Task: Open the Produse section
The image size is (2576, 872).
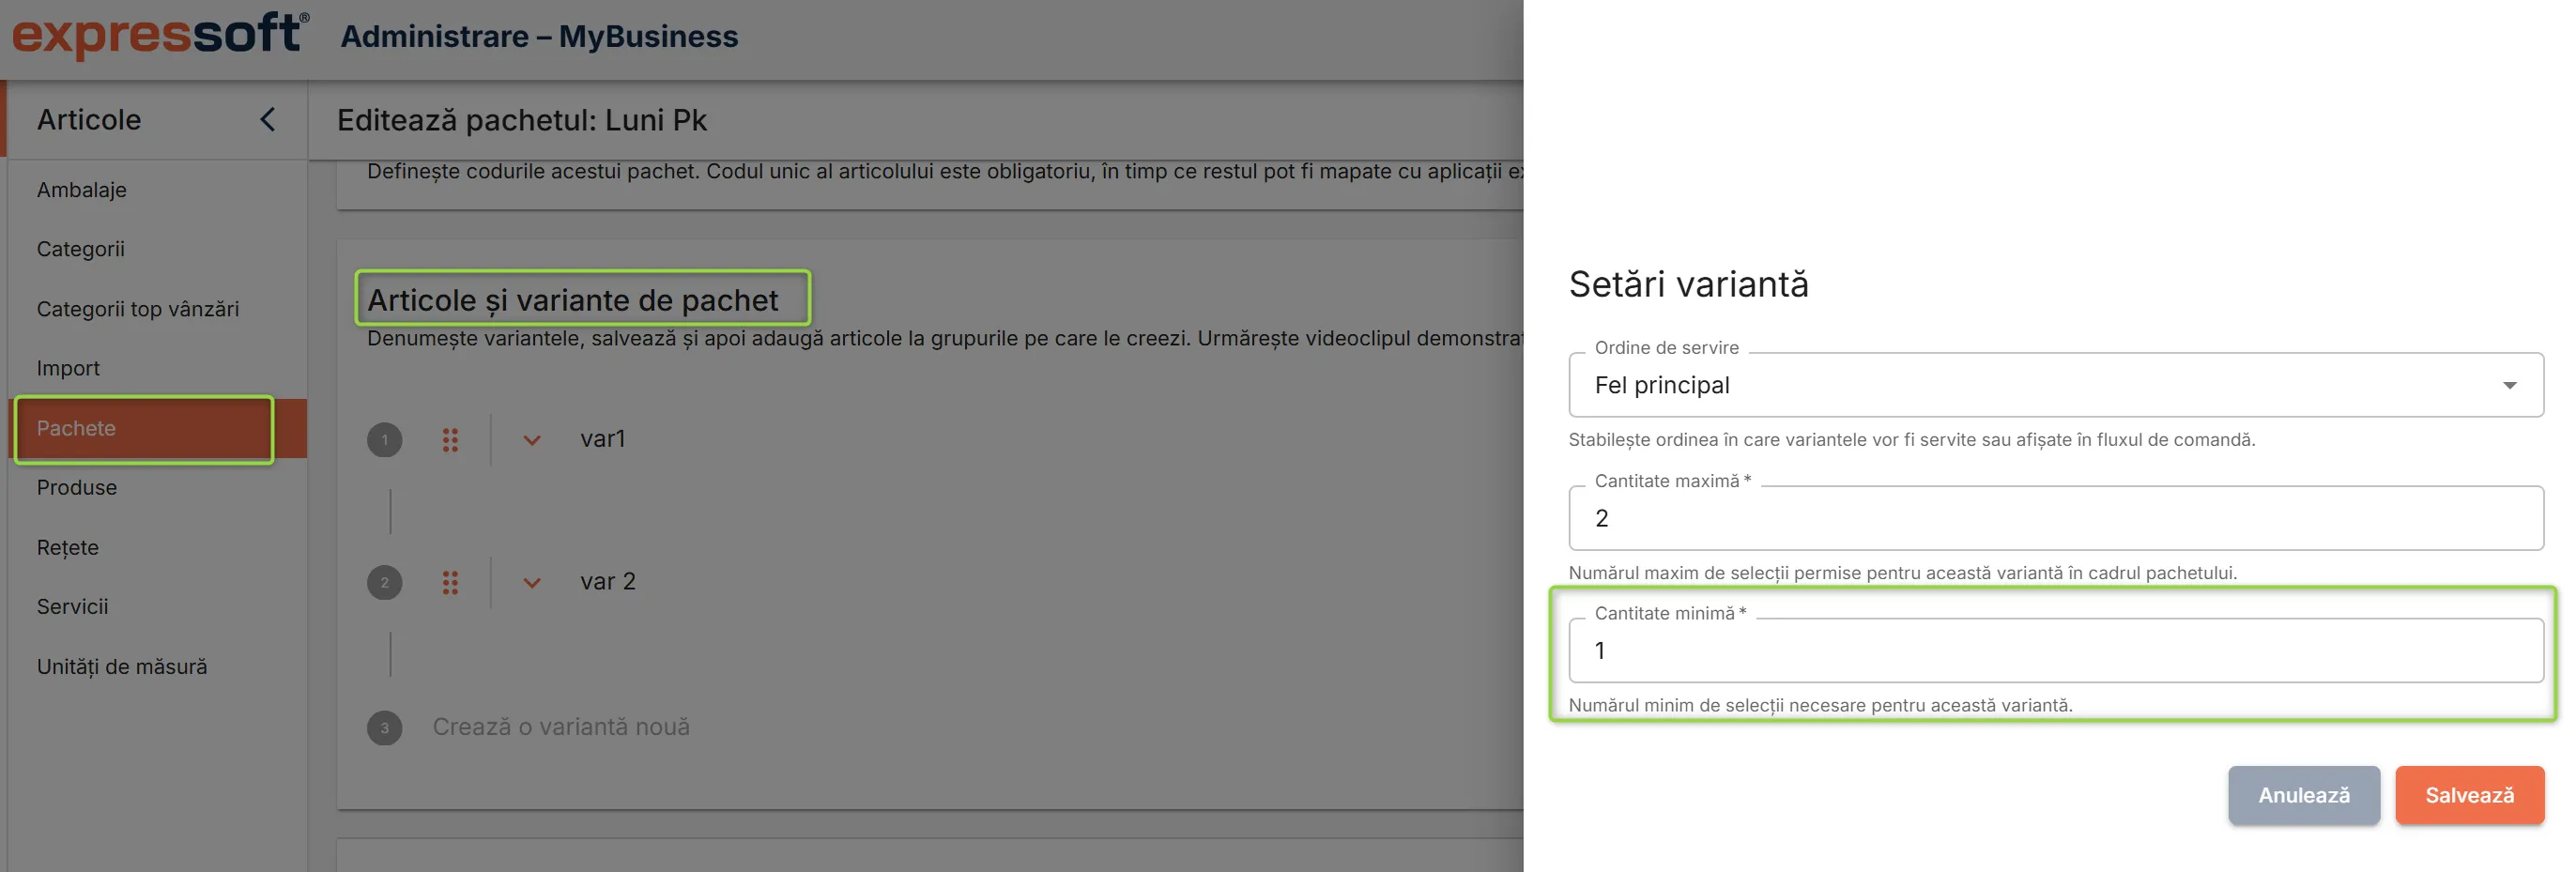Action: 77,487
